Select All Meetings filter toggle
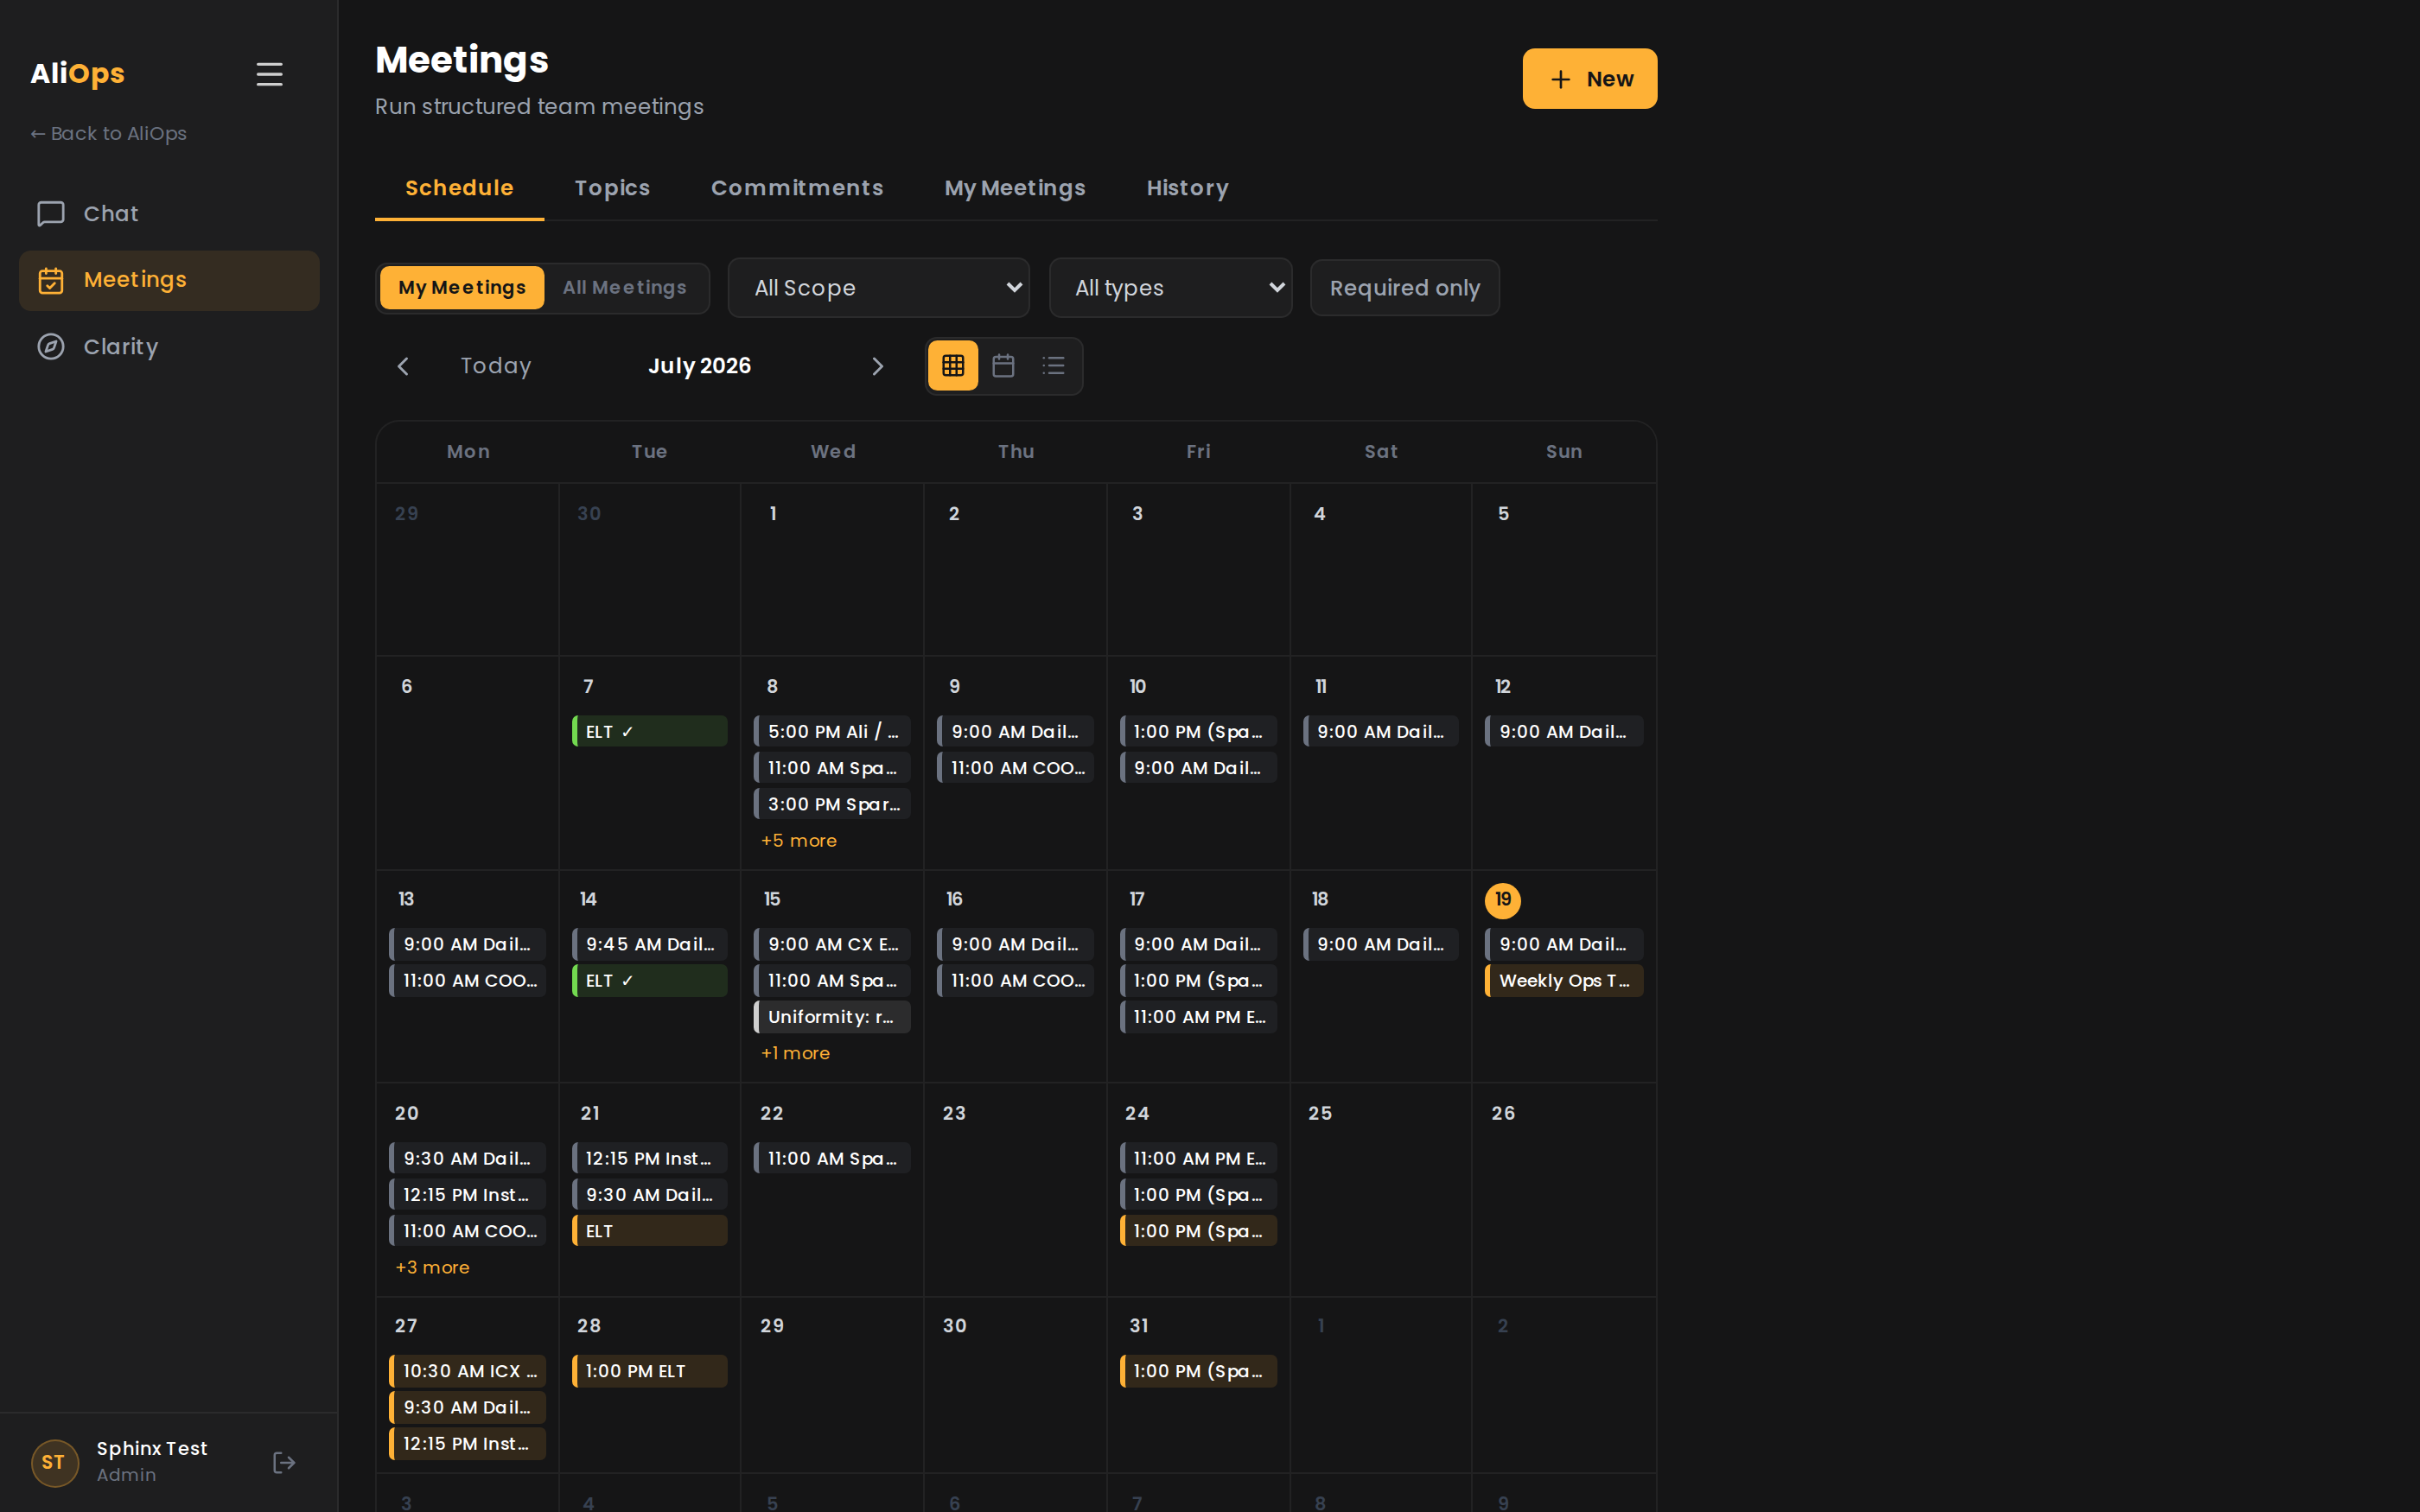Image resolution: width=2420 pixels, height=1512 pixels. click(x=624, y=288)
